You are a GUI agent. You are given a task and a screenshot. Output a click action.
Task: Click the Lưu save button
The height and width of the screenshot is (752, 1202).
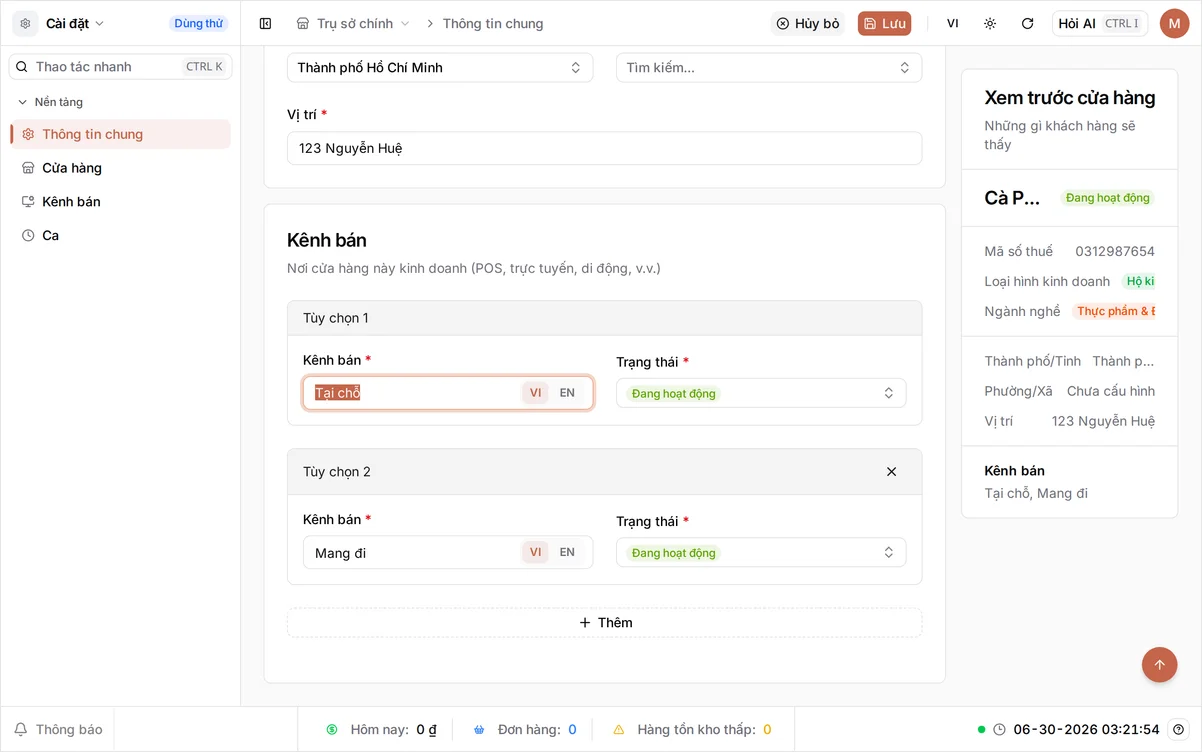884,23
